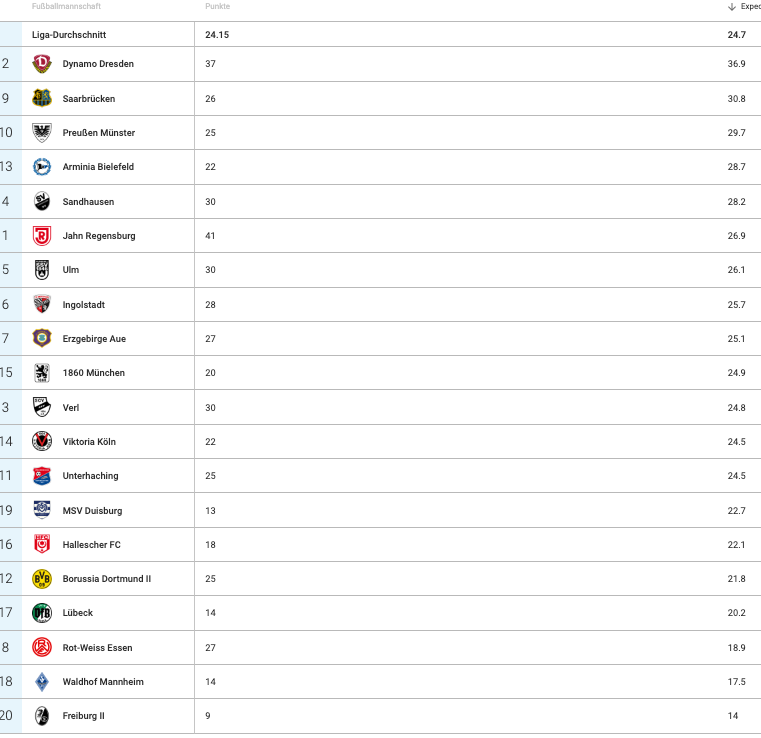761x738 pixels.
Task: Click the Freiburg II club crest
Action: (x=42, y=716)
